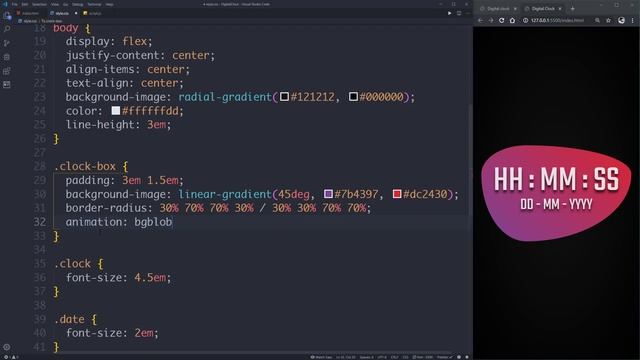Close the second Digital Clock browser tab

(560, 9)
